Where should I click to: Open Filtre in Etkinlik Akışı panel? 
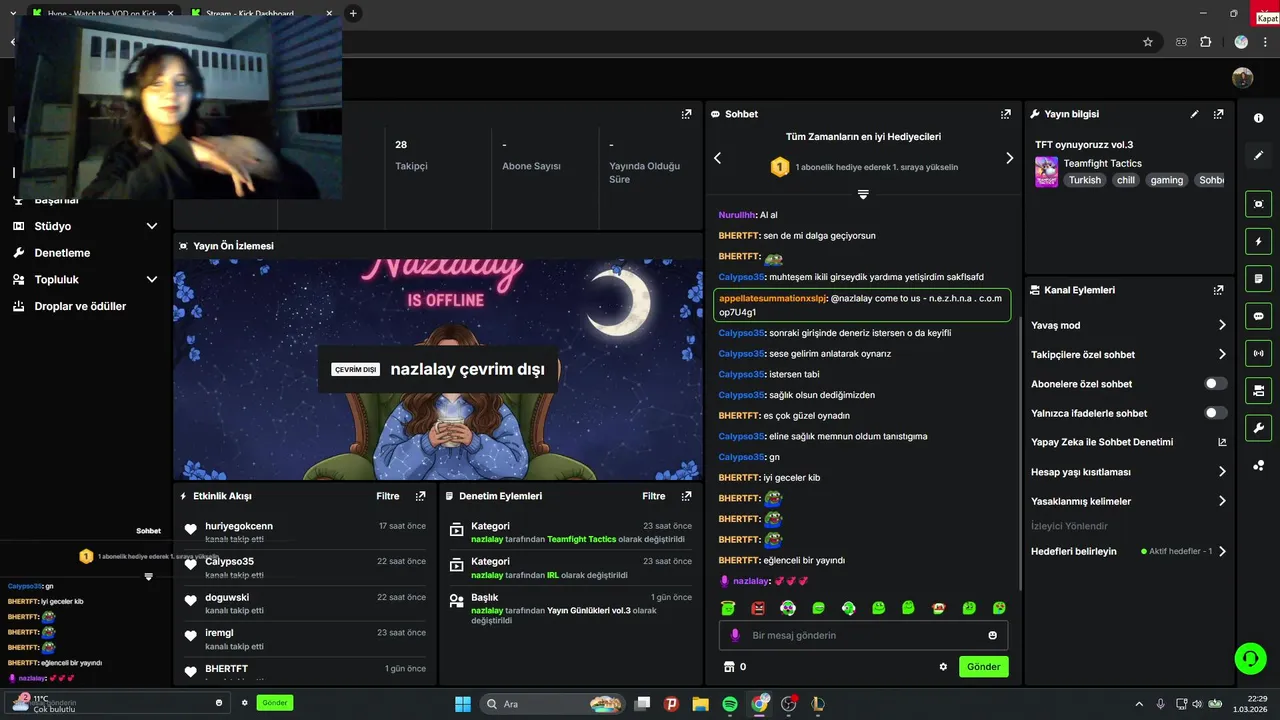[388, 496]
